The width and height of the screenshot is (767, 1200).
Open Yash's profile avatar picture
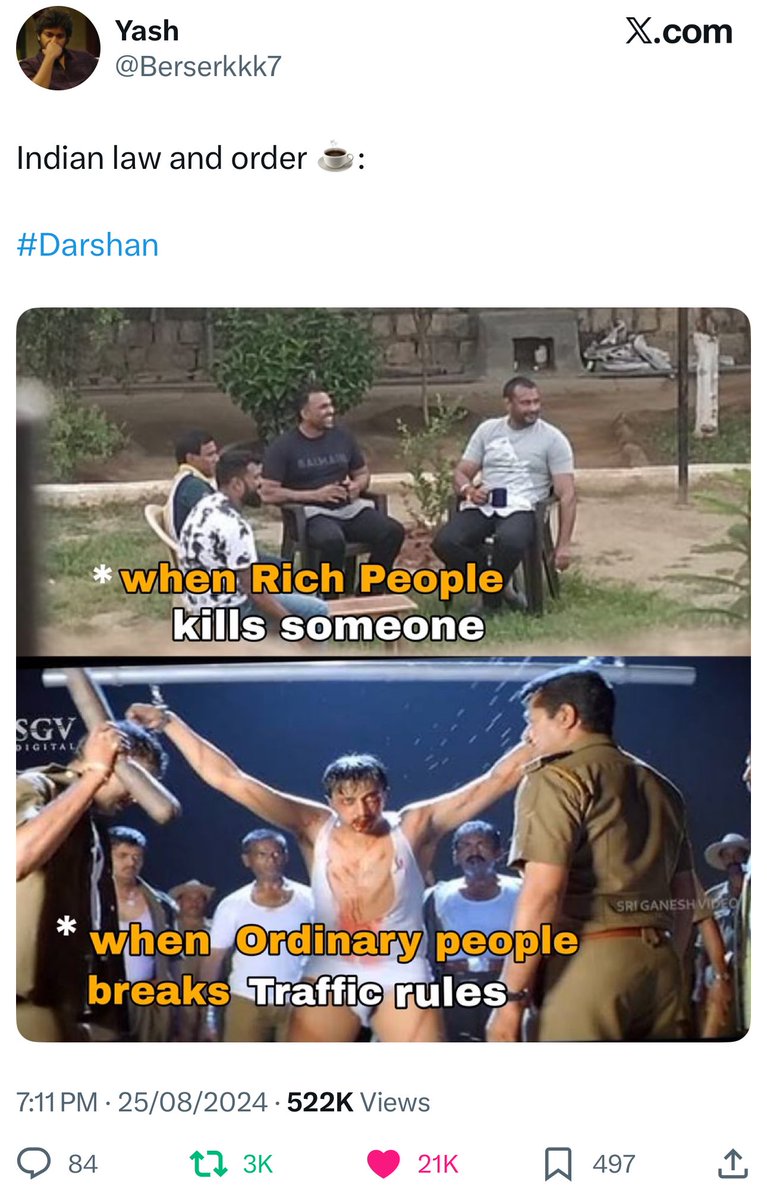coord(58,48)
